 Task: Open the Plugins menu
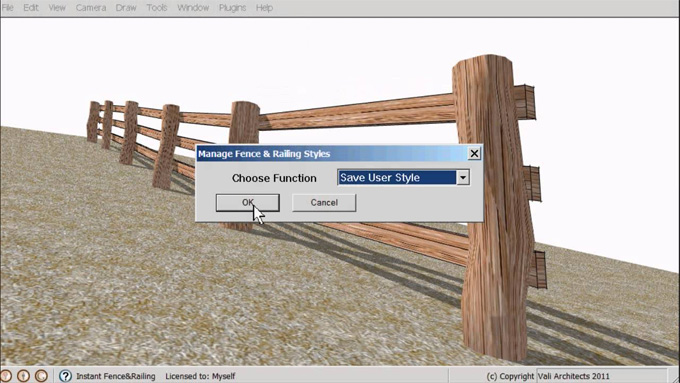click(x=232, y=8)
